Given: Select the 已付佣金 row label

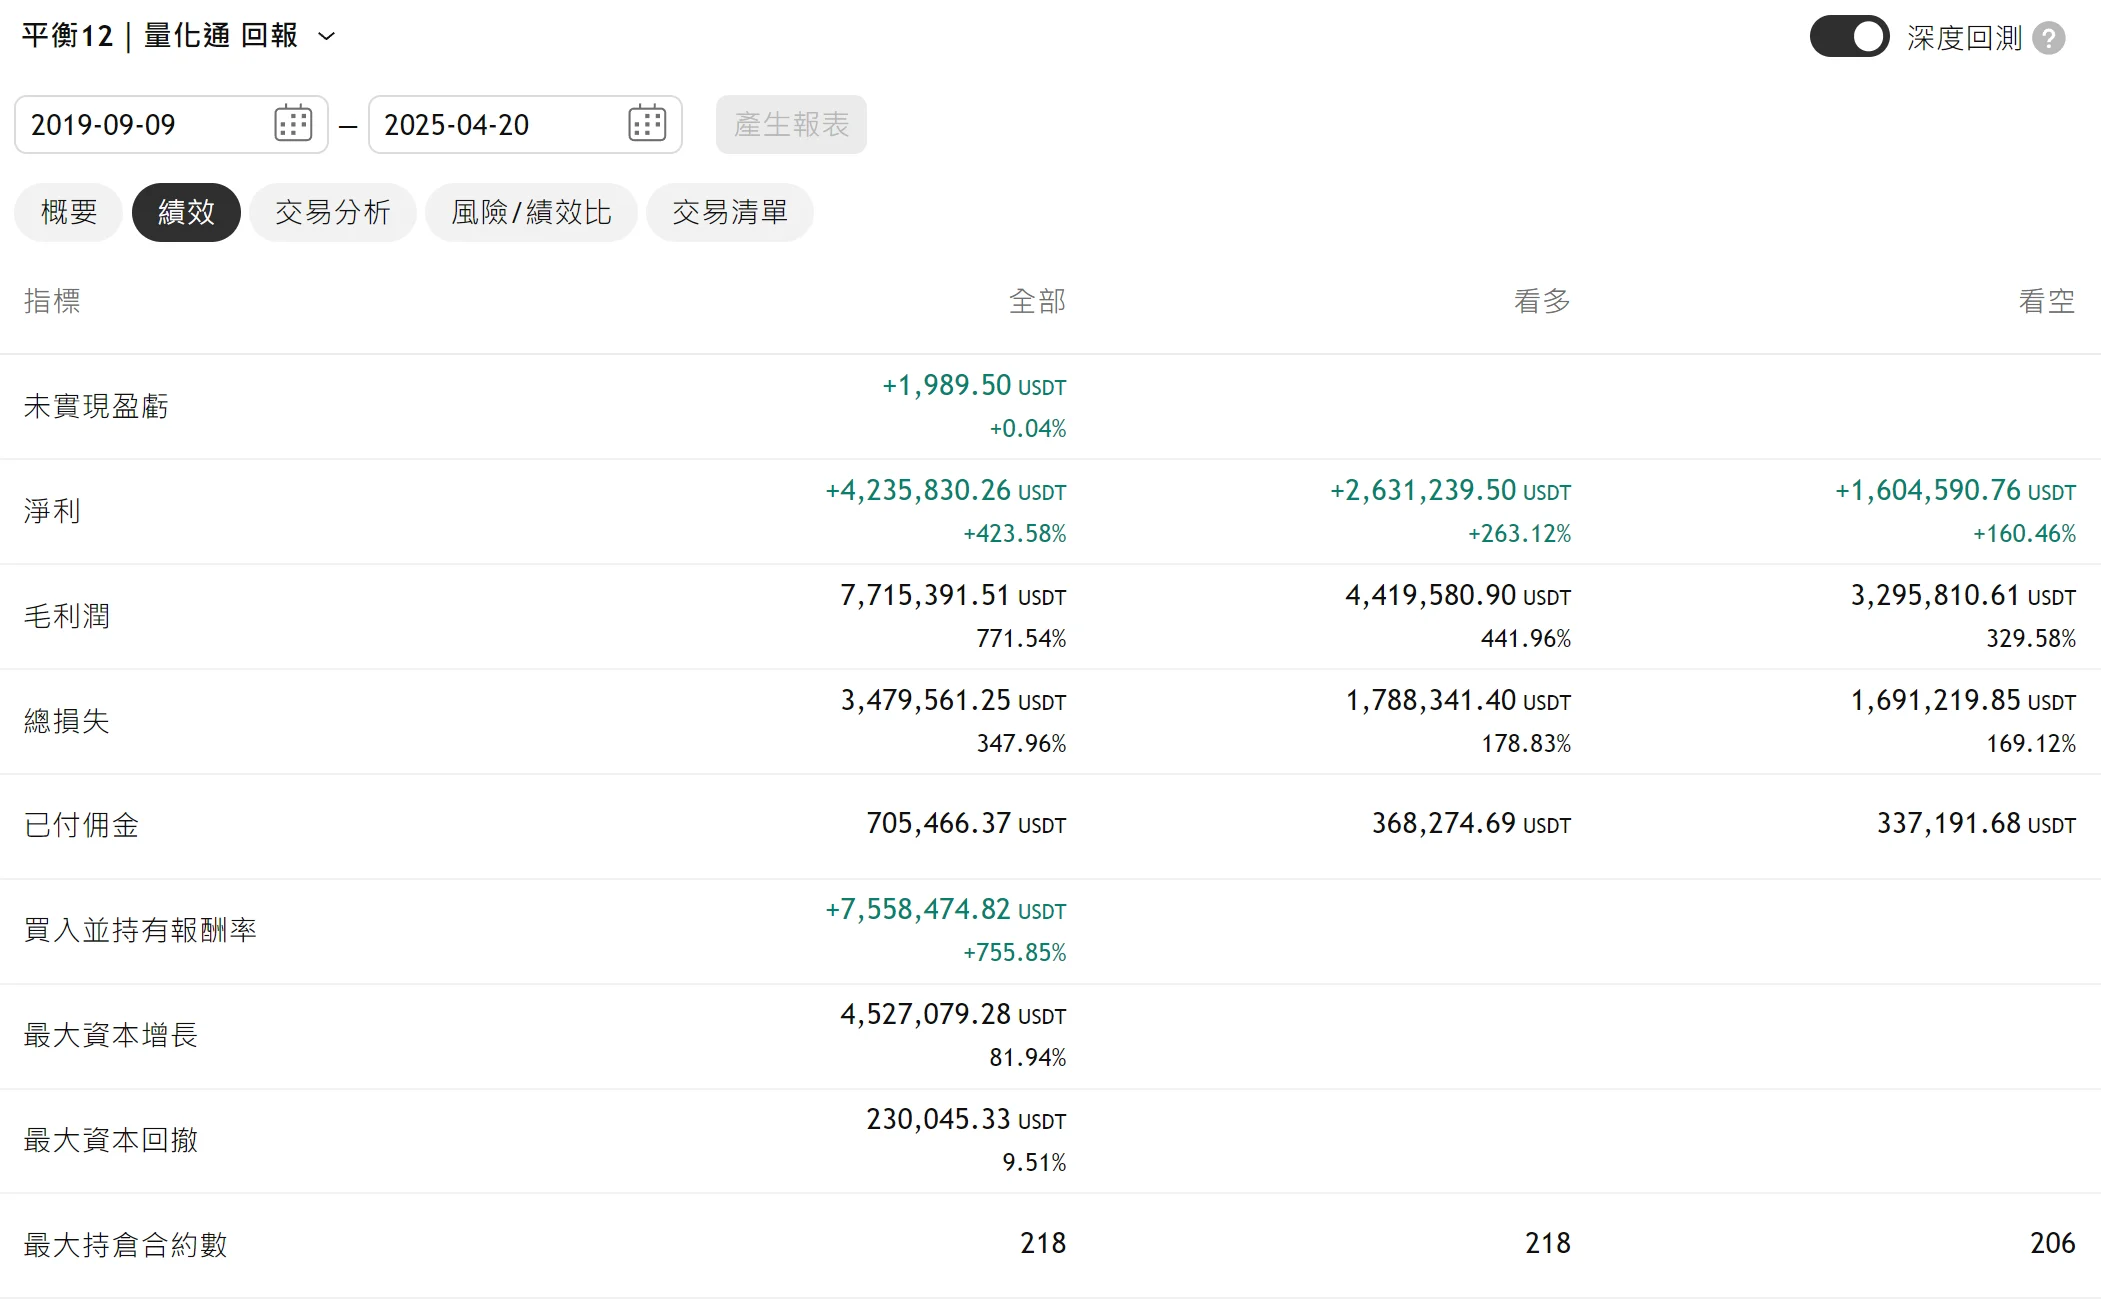Looking at the screenshot, I should coord(81,825).
